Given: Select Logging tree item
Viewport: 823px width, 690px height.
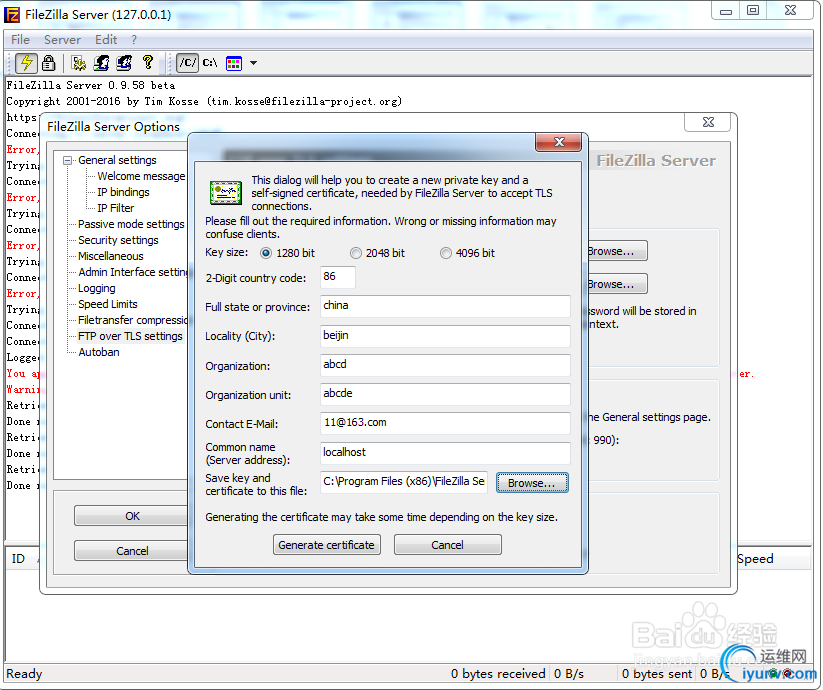Looking at the screenshot, I should point(97,288).
